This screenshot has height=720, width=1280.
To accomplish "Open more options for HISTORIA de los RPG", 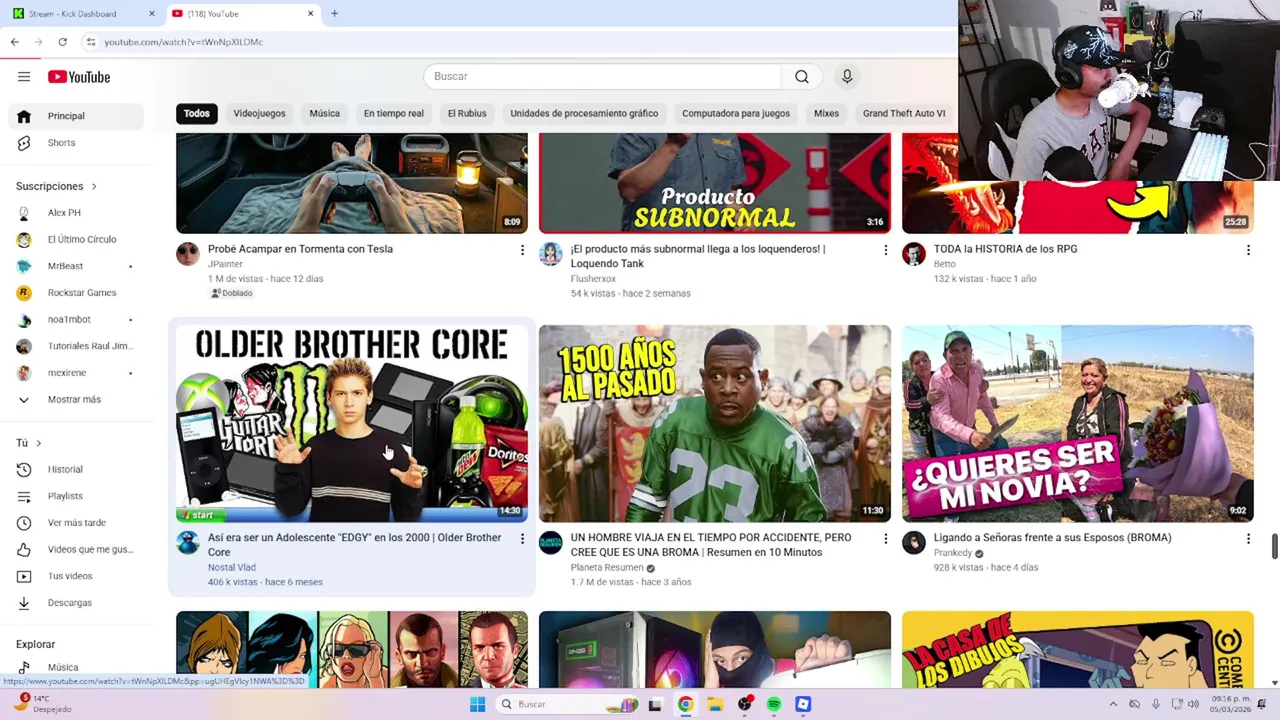I will pos(1248,250).
